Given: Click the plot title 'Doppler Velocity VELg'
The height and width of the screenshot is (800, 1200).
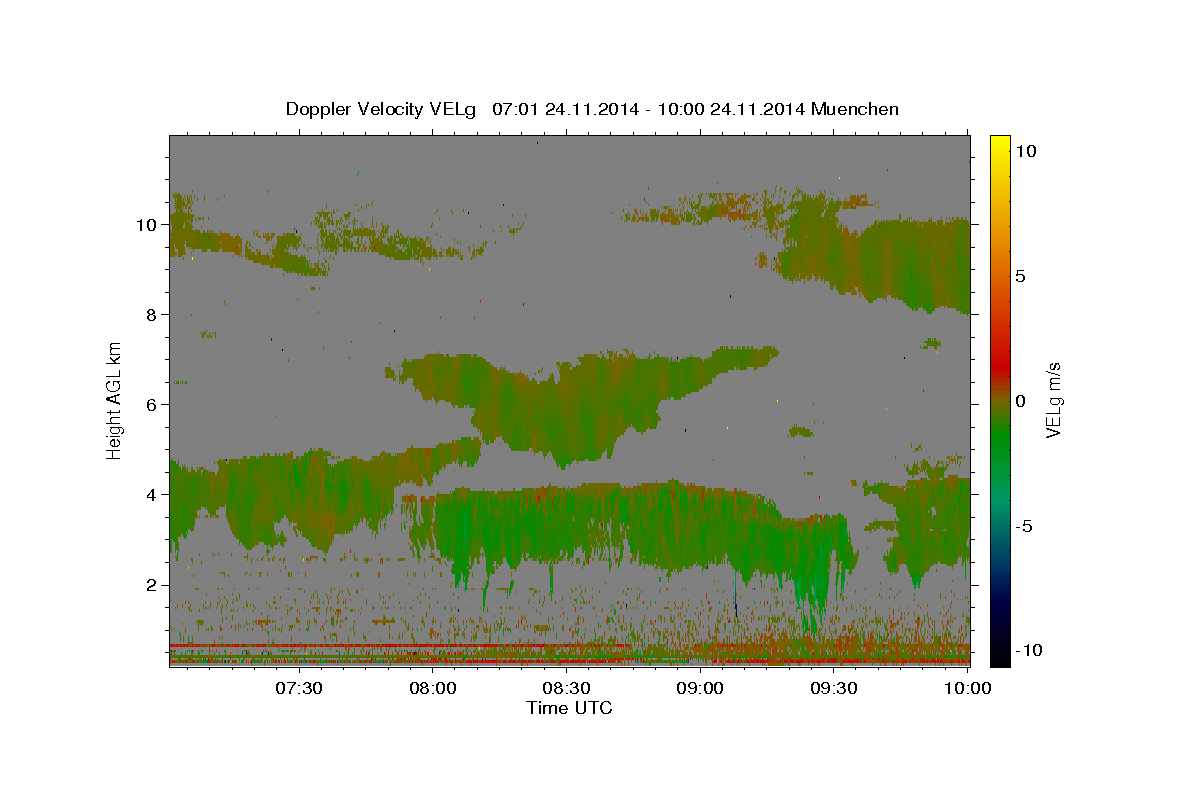Looking at the screenshot, I should tap(592, 109).
